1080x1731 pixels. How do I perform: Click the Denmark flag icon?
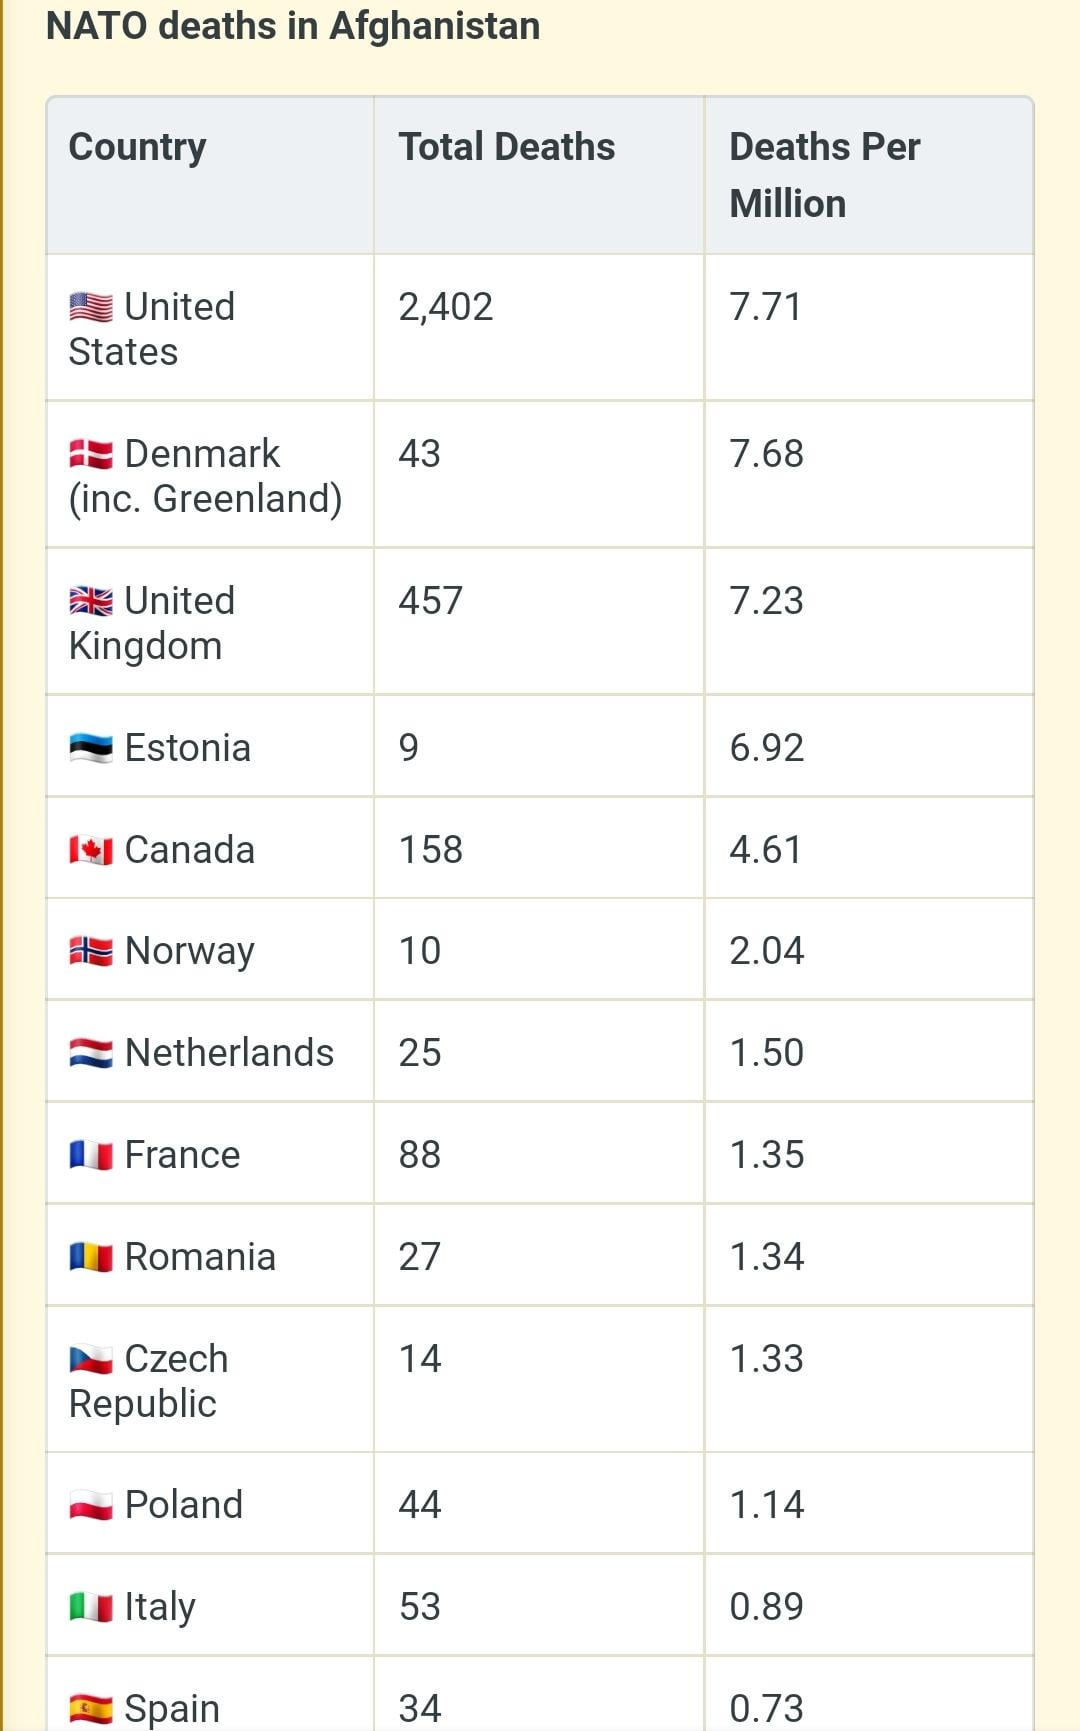[x=91, y=454]
